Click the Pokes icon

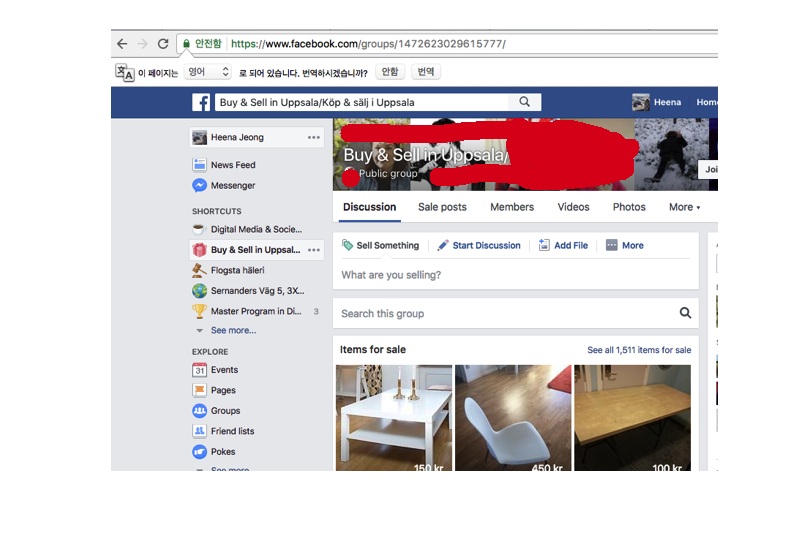click(x=199, y=451)
